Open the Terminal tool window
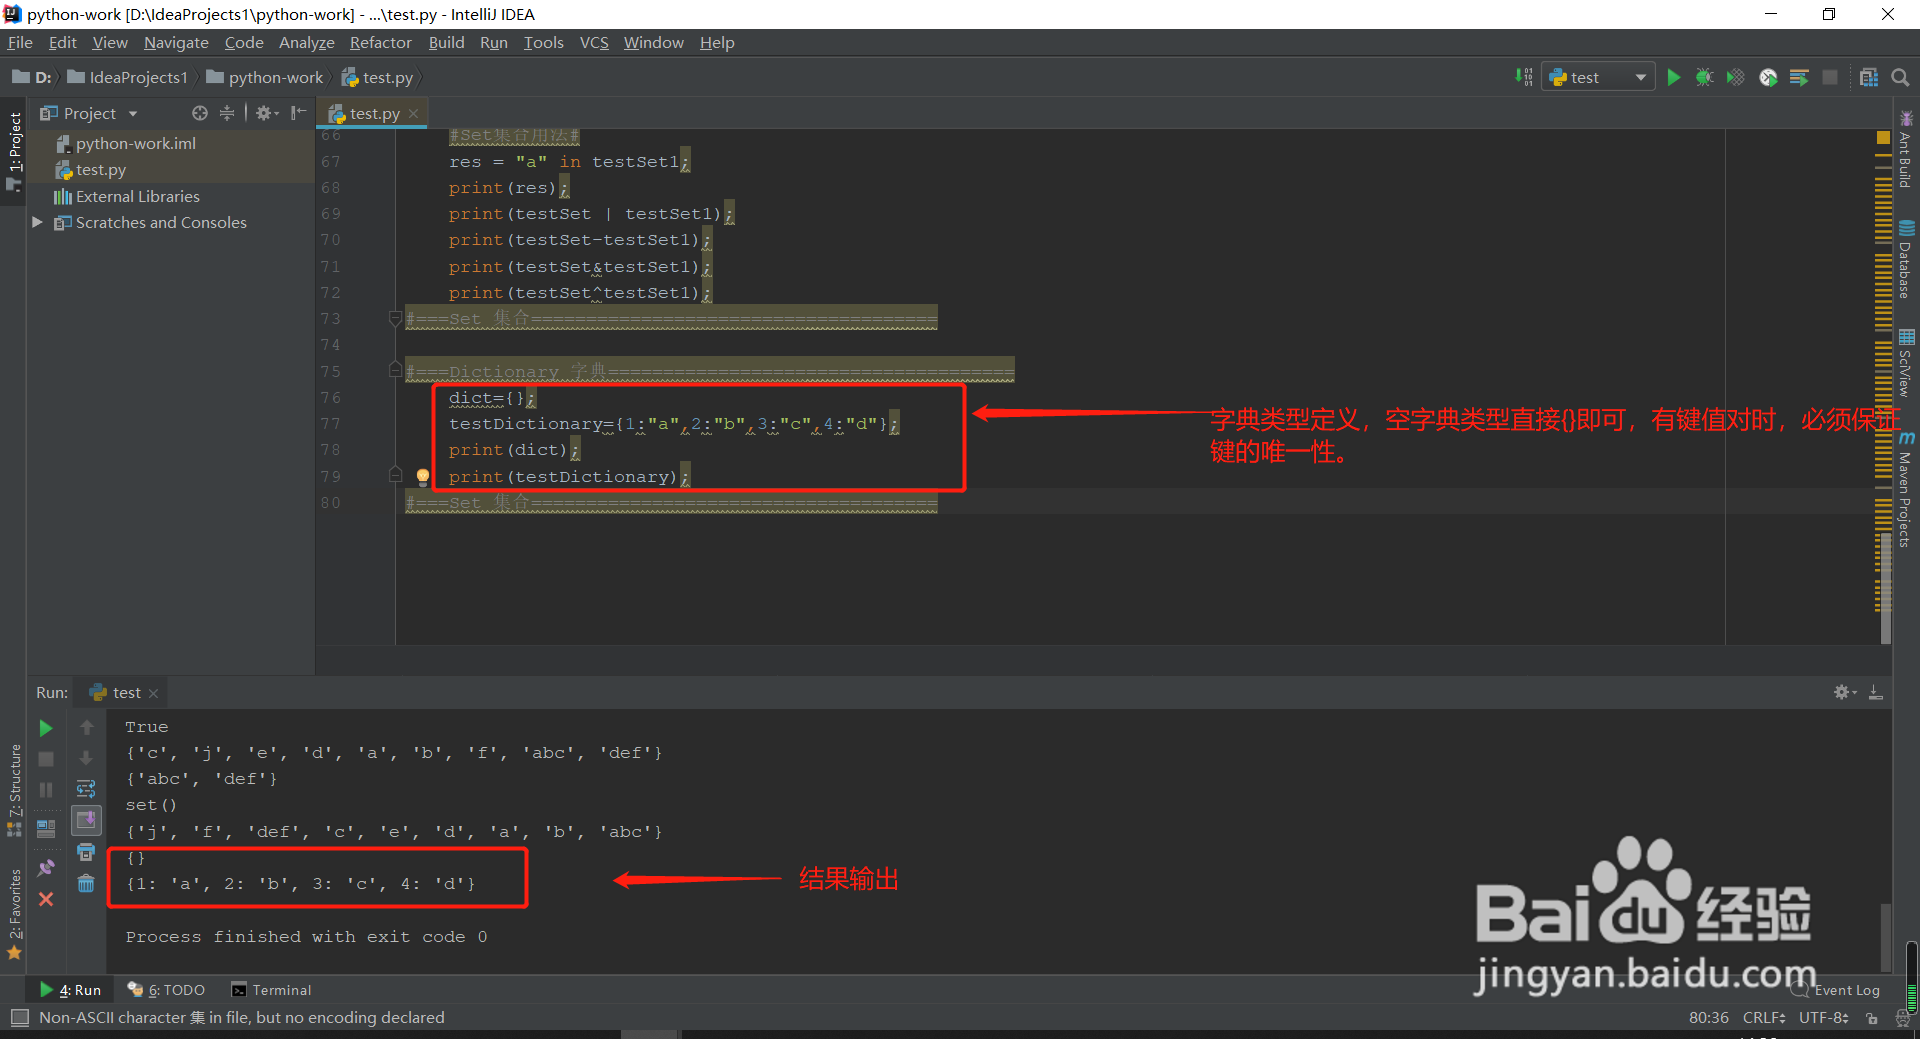The width and height of the screenshot is (1920, 1039). pyautogui.click(x=271, y=990)
